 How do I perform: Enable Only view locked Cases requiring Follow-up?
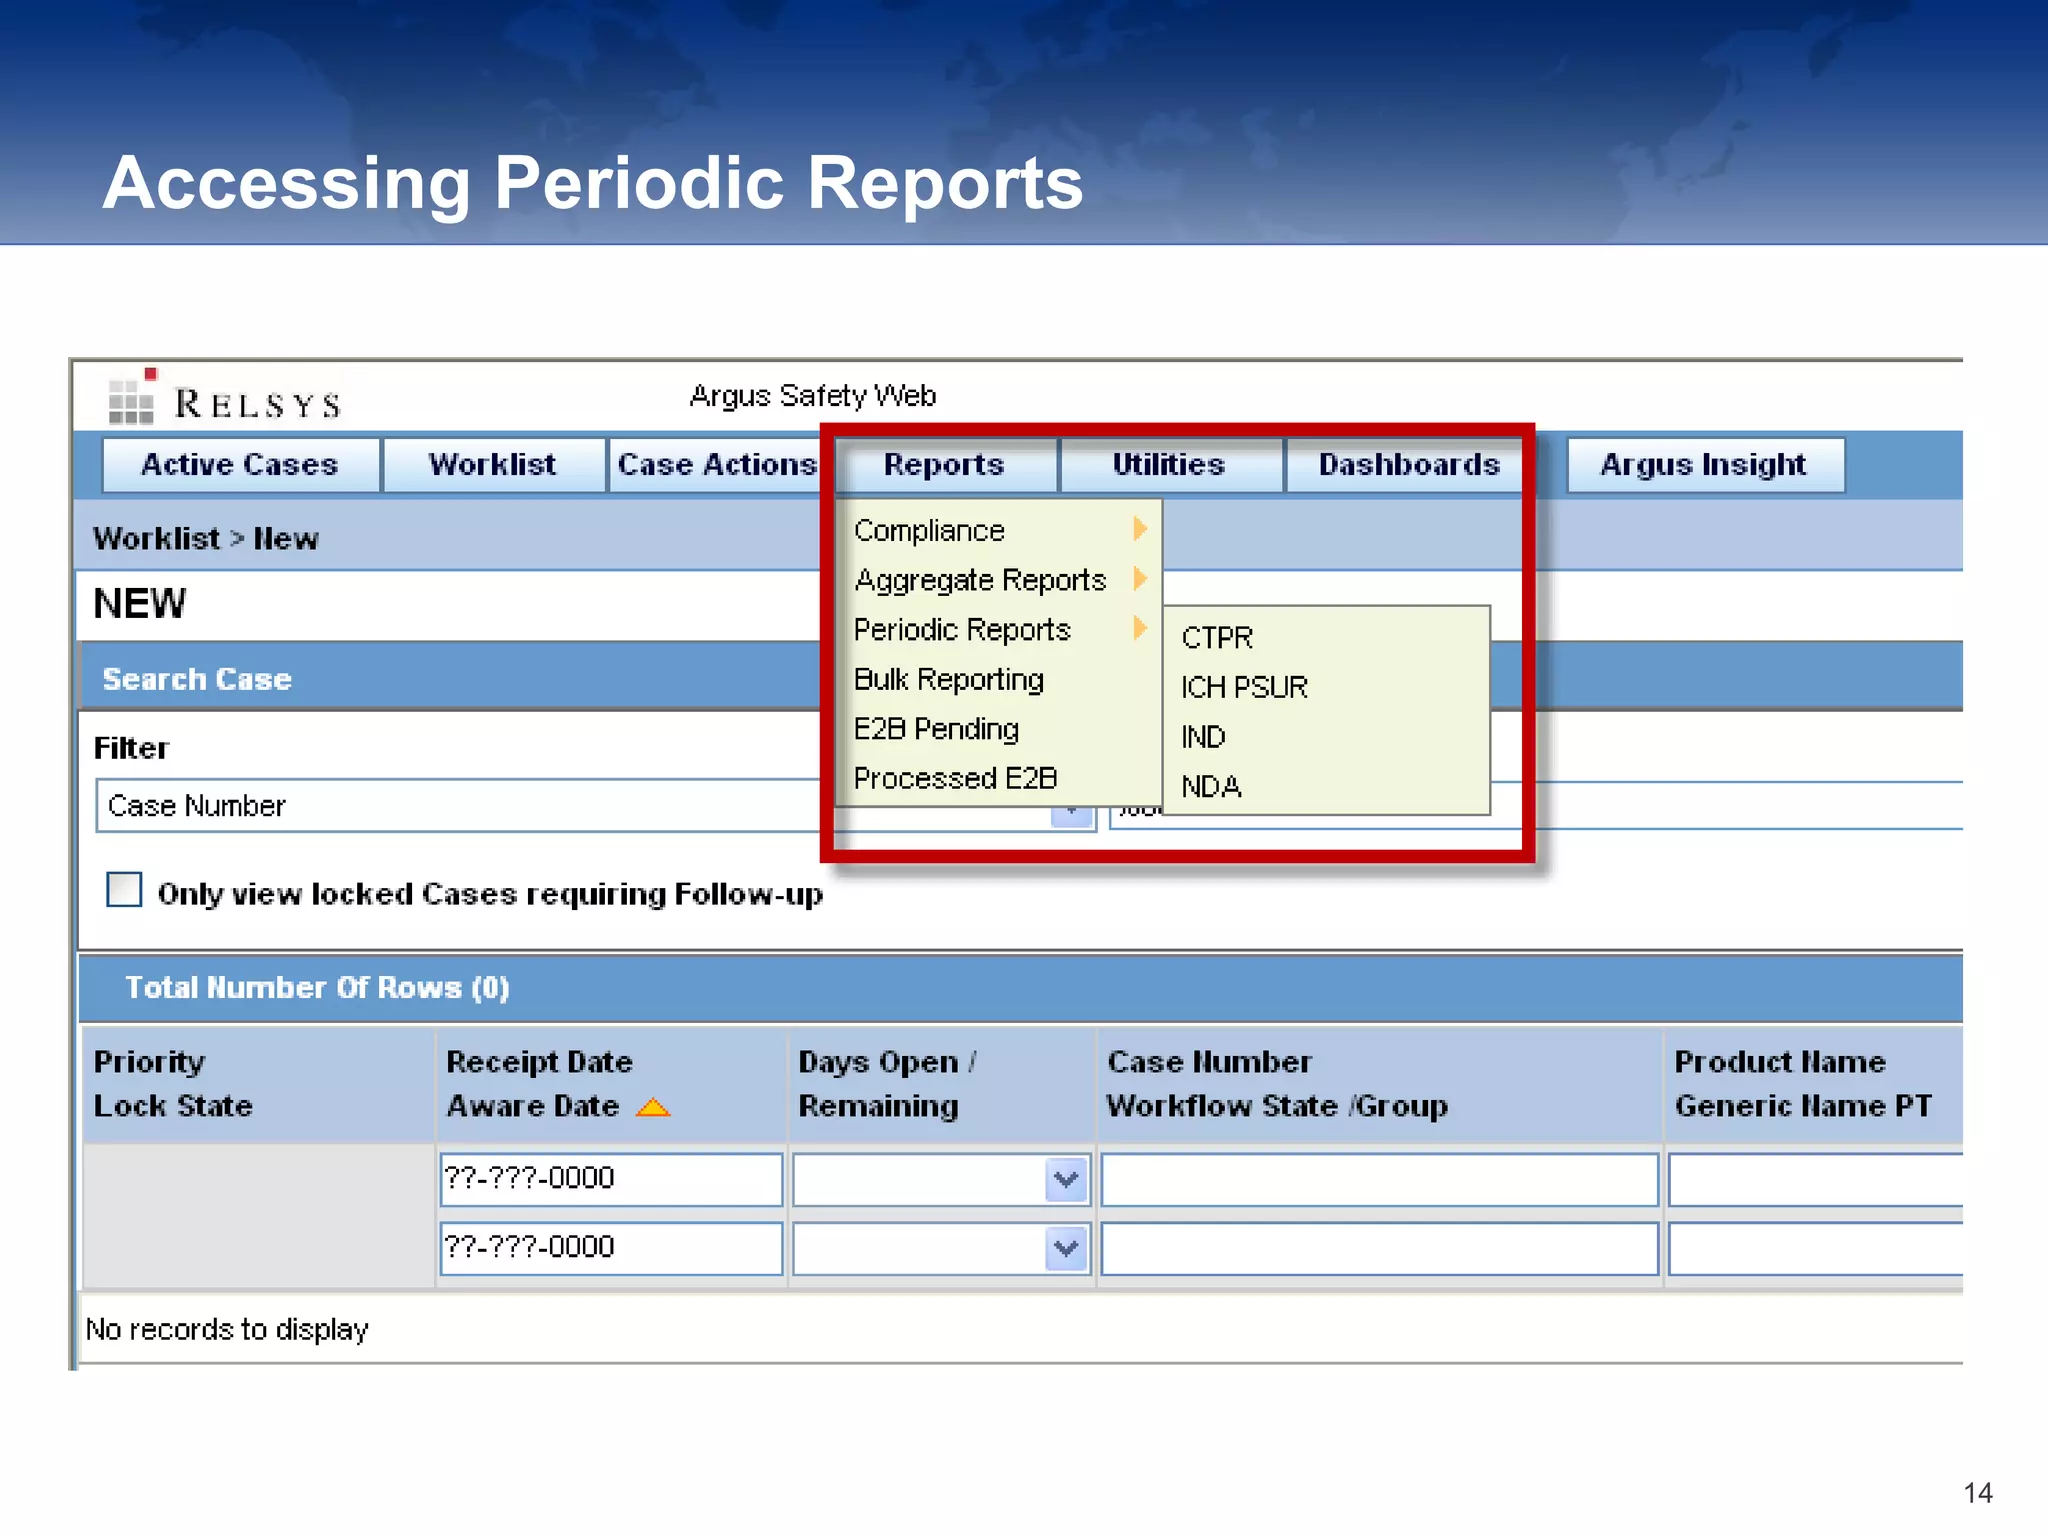click(124, 889)
